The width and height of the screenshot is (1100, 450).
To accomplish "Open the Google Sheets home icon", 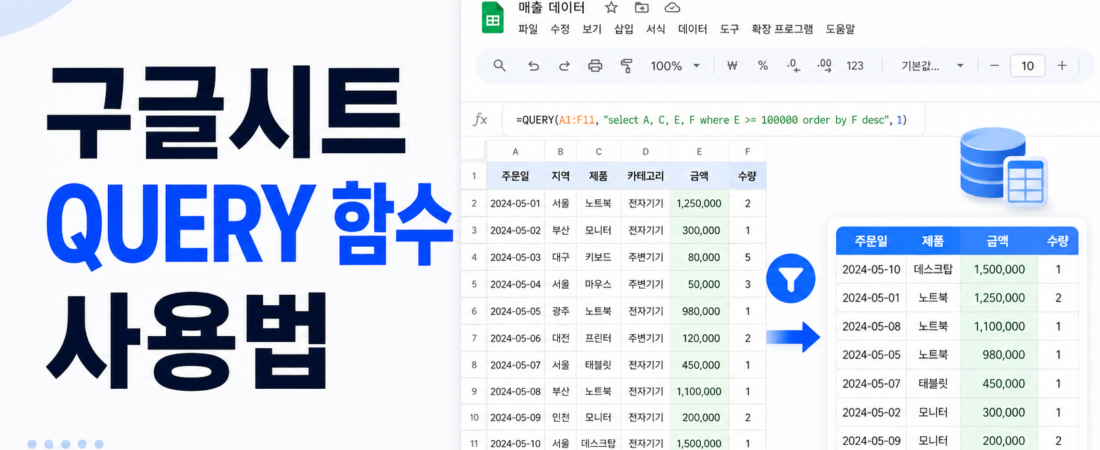I will click(x=492, y=18).
